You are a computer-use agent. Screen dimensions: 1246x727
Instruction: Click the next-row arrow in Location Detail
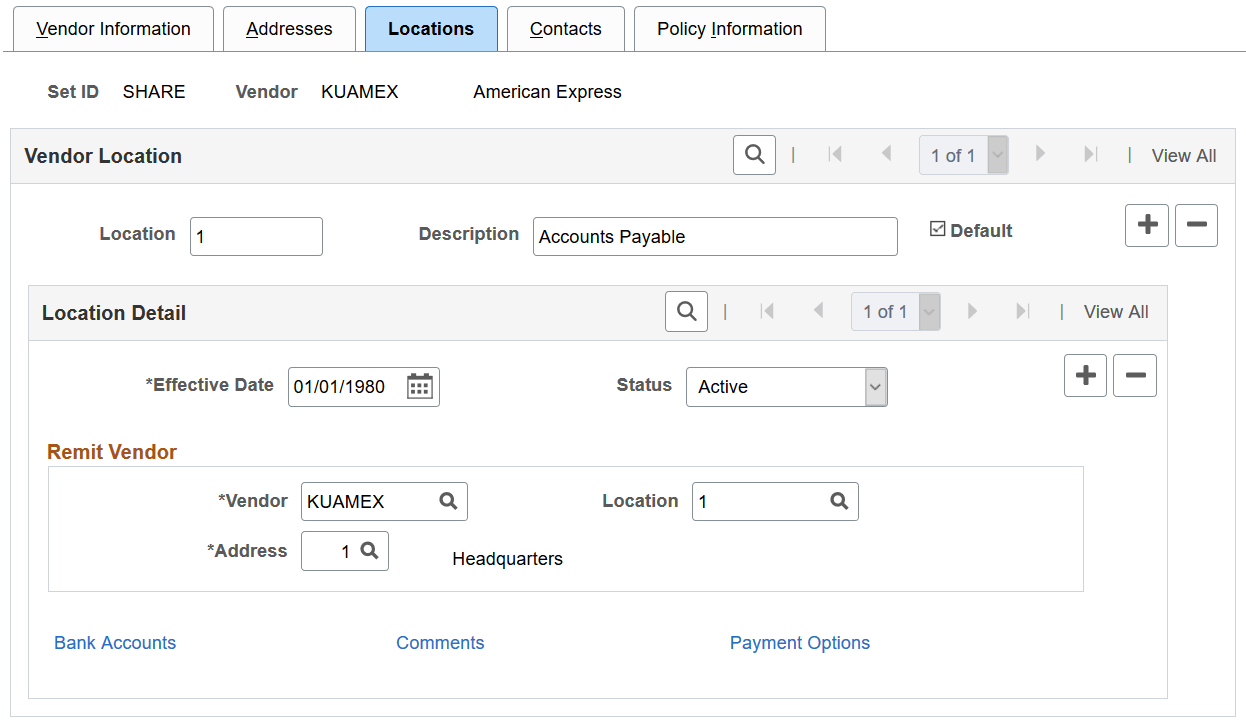point(972,311)
